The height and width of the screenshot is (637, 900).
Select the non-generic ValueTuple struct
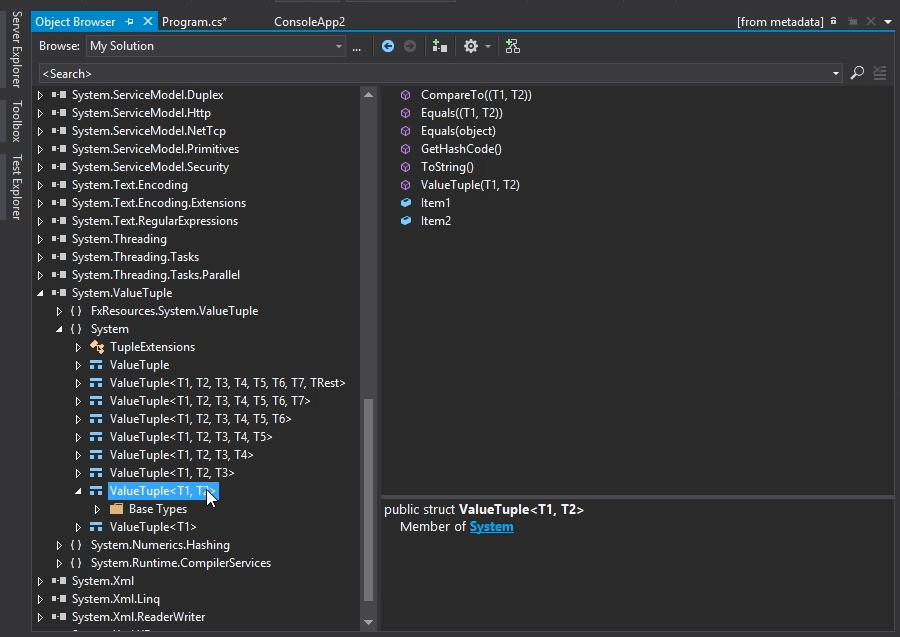[139, 365]
